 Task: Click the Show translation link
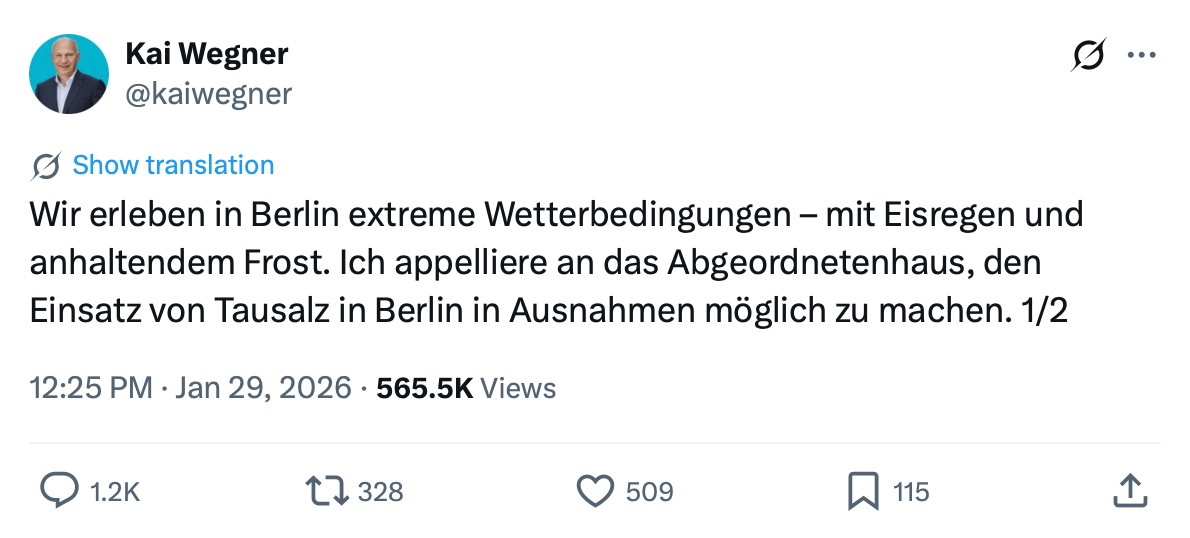[x=173, y=165]
